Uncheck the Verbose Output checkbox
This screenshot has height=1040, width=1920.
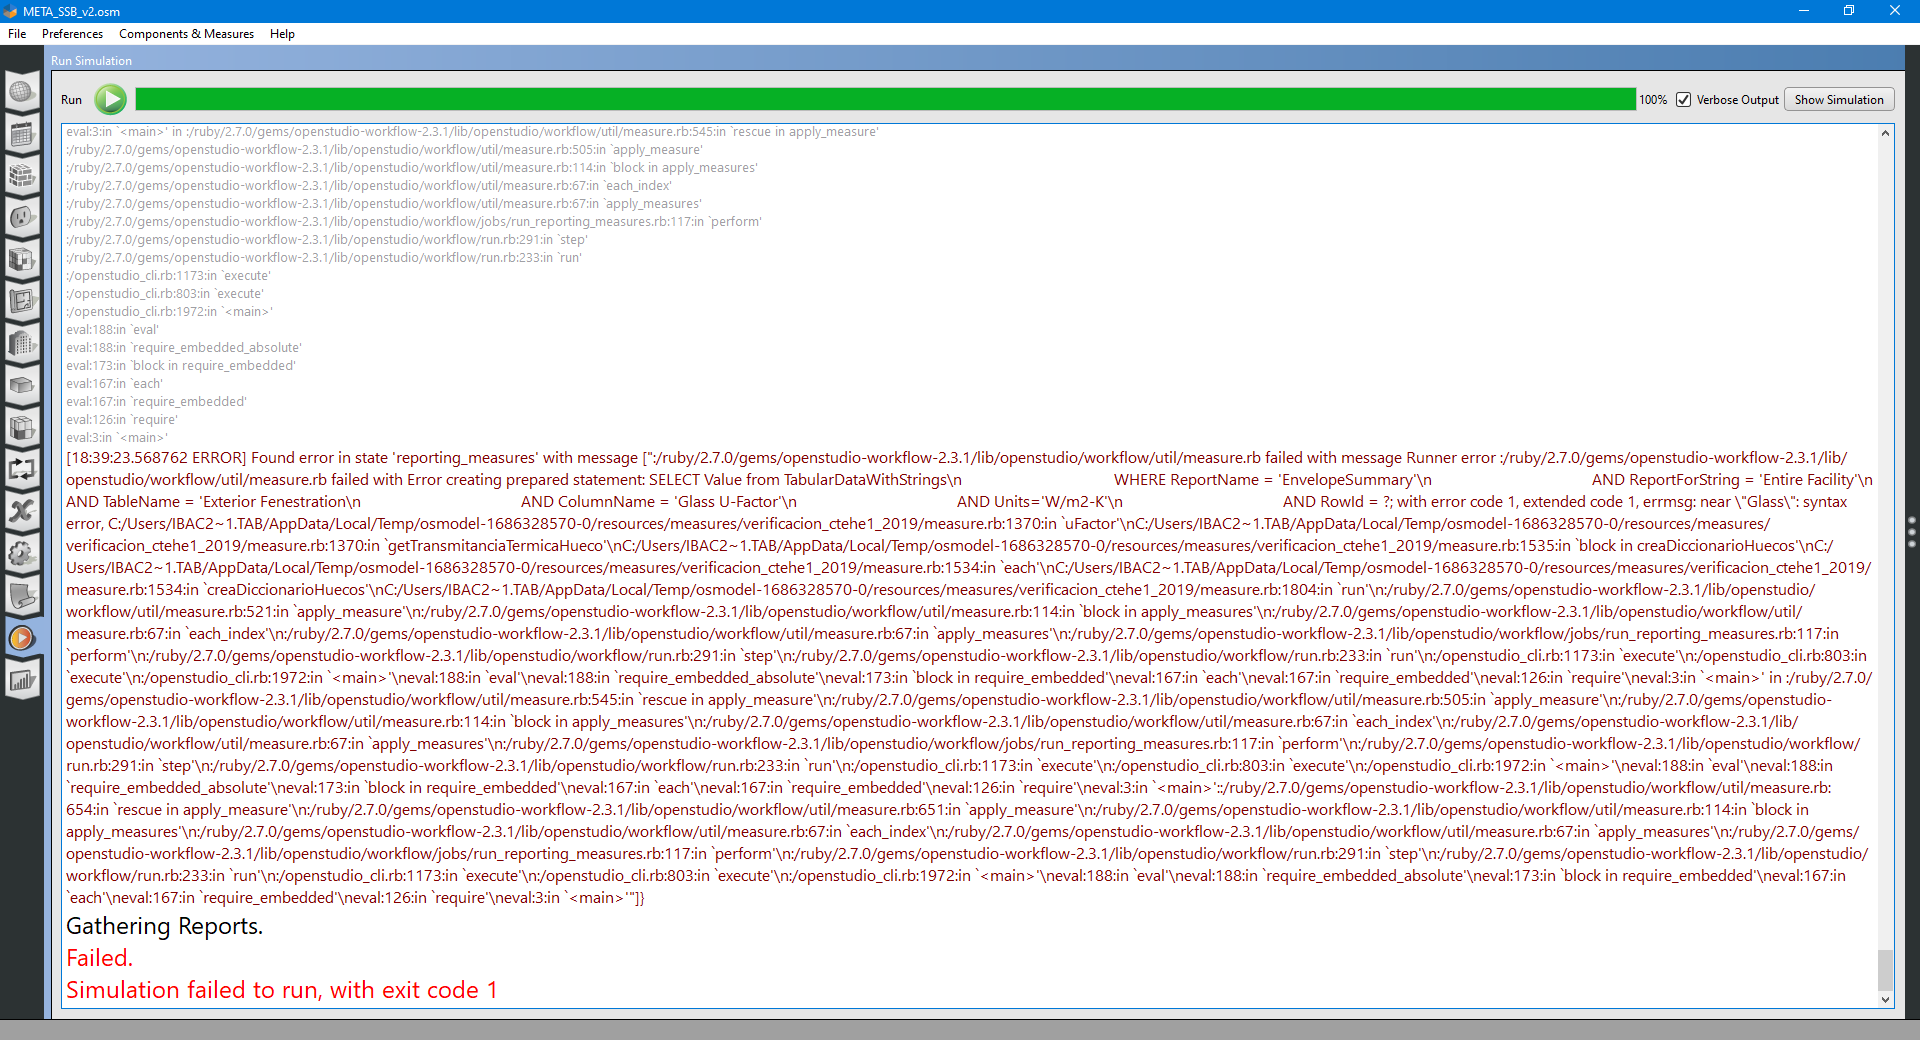[x=1684, y=99]
